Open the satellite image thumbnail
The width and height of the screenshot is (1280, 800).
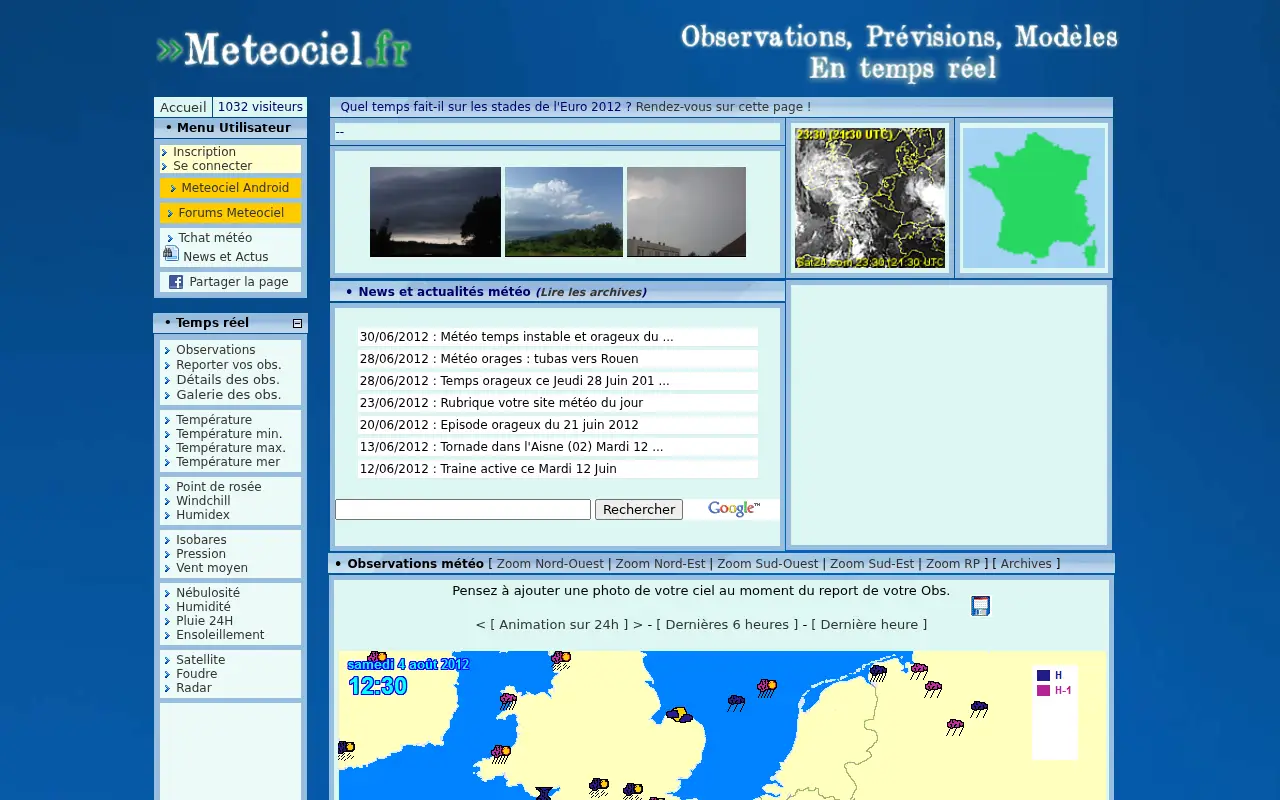(x=870, y=198)
